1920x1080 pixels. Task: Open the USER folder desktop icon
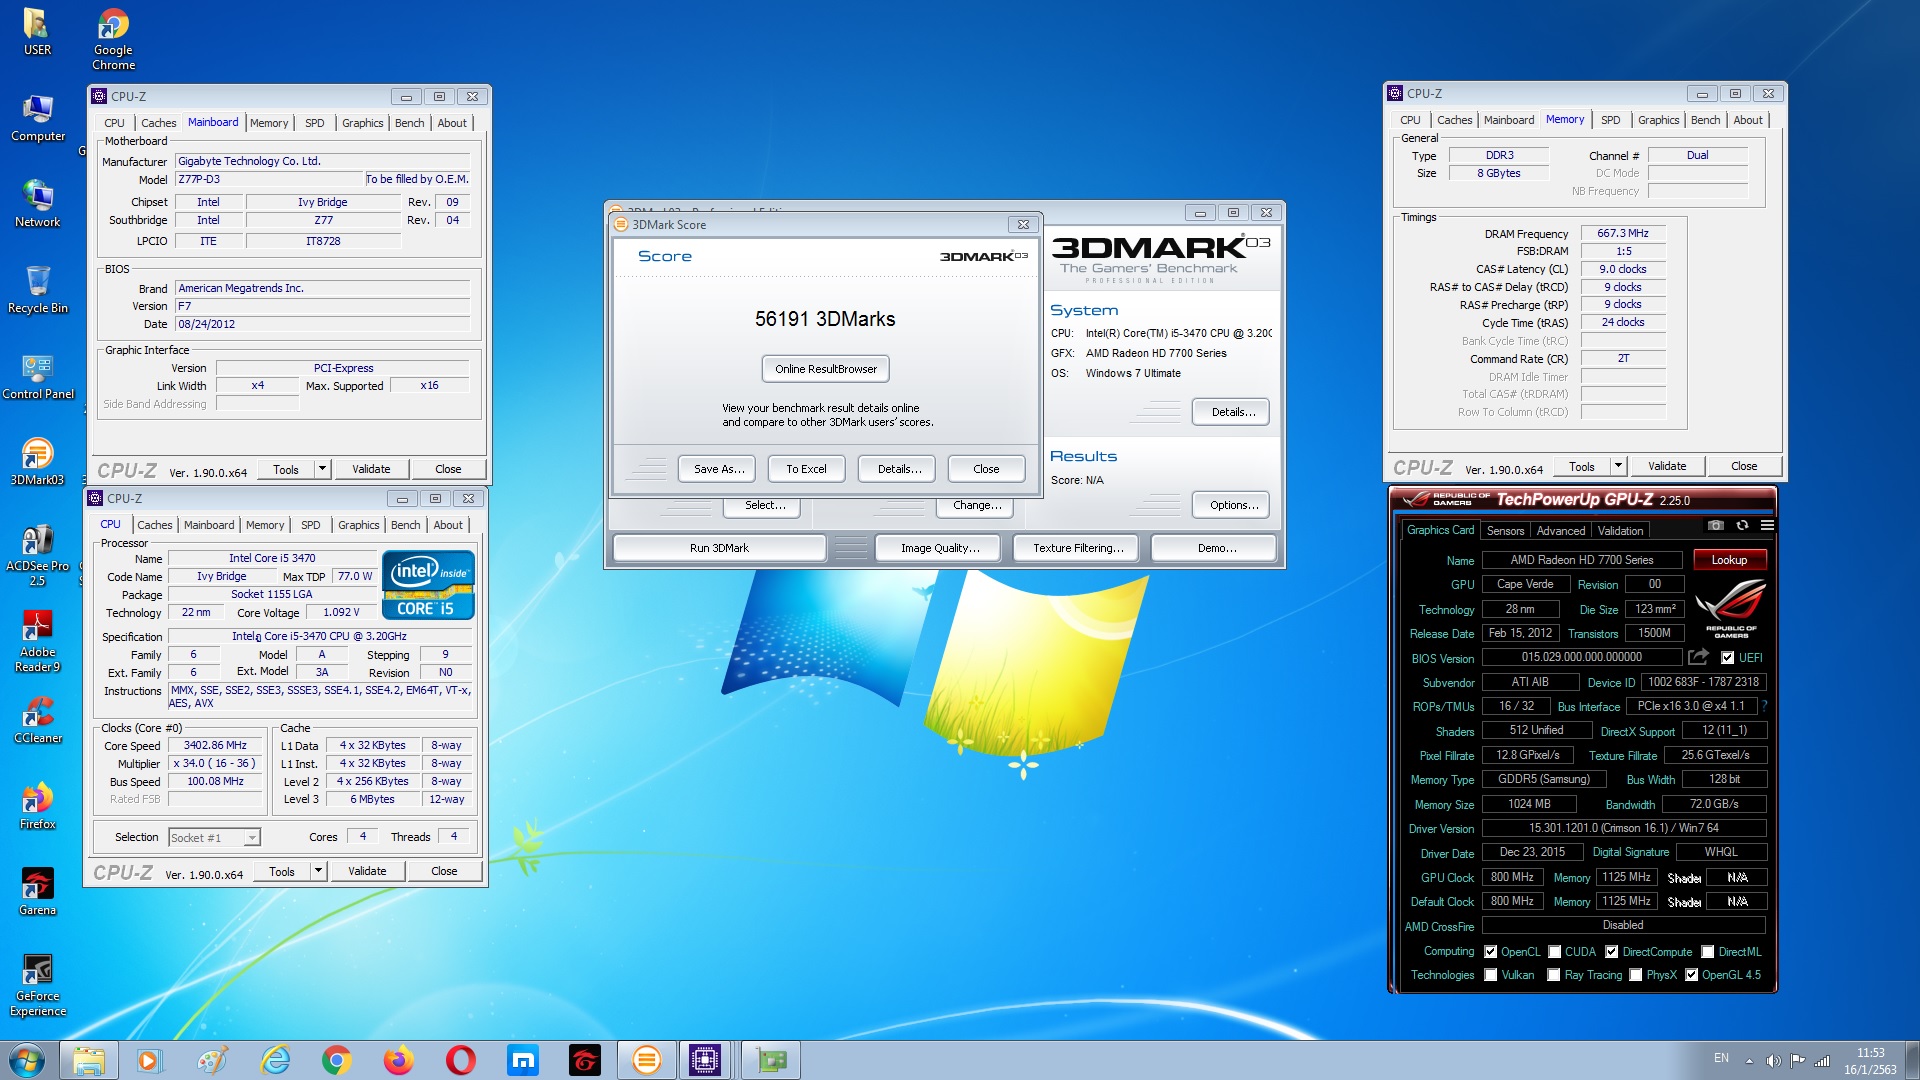pos(37,32)
